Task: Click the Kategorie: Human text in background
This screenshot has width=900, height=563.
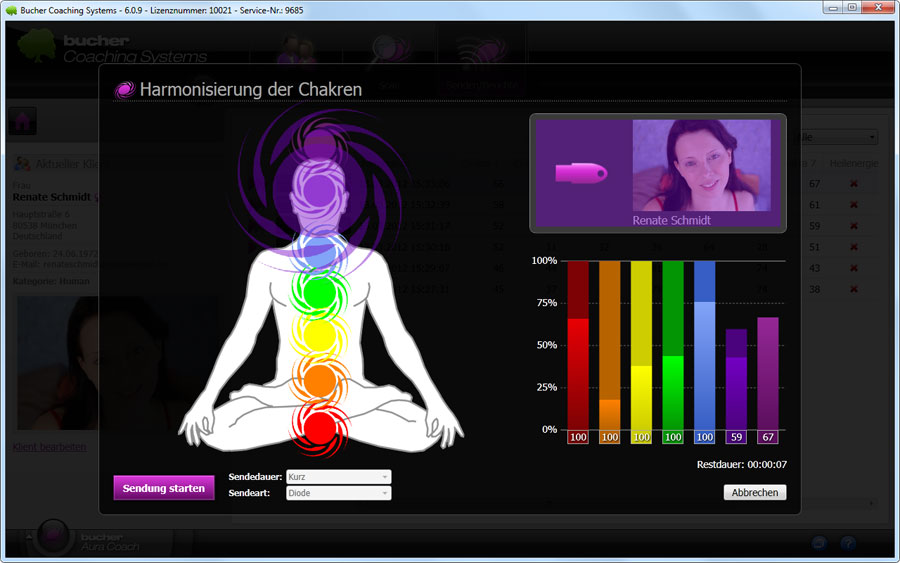Action: pyautogui.click(x=51, y=281)
